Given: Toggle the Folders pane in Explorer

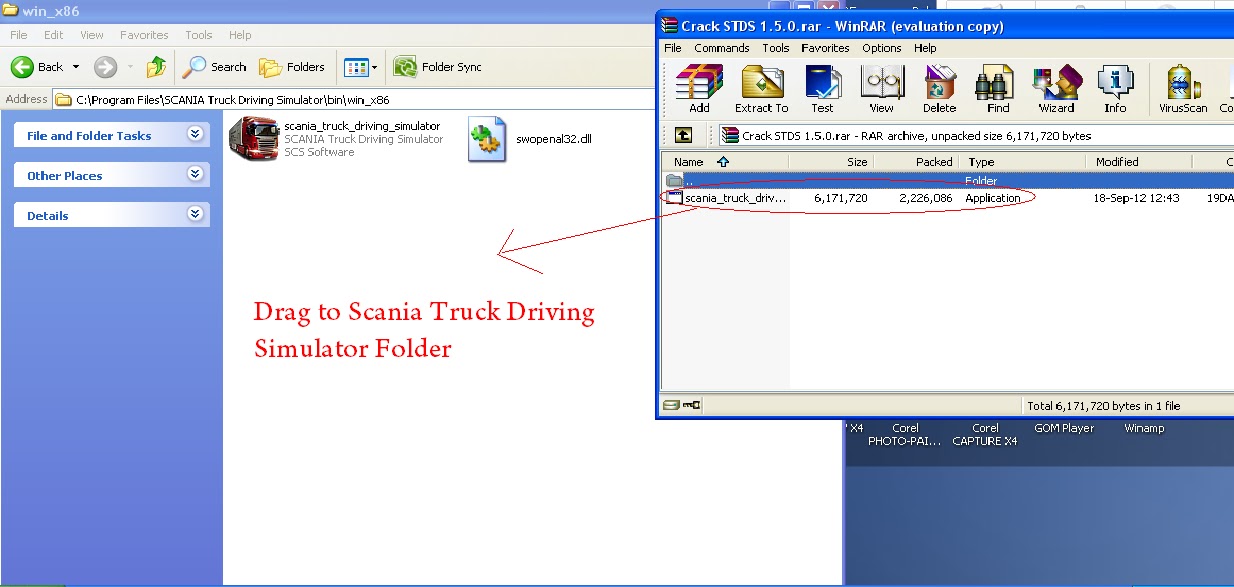Looking at the screenshot, I should 292,67.
